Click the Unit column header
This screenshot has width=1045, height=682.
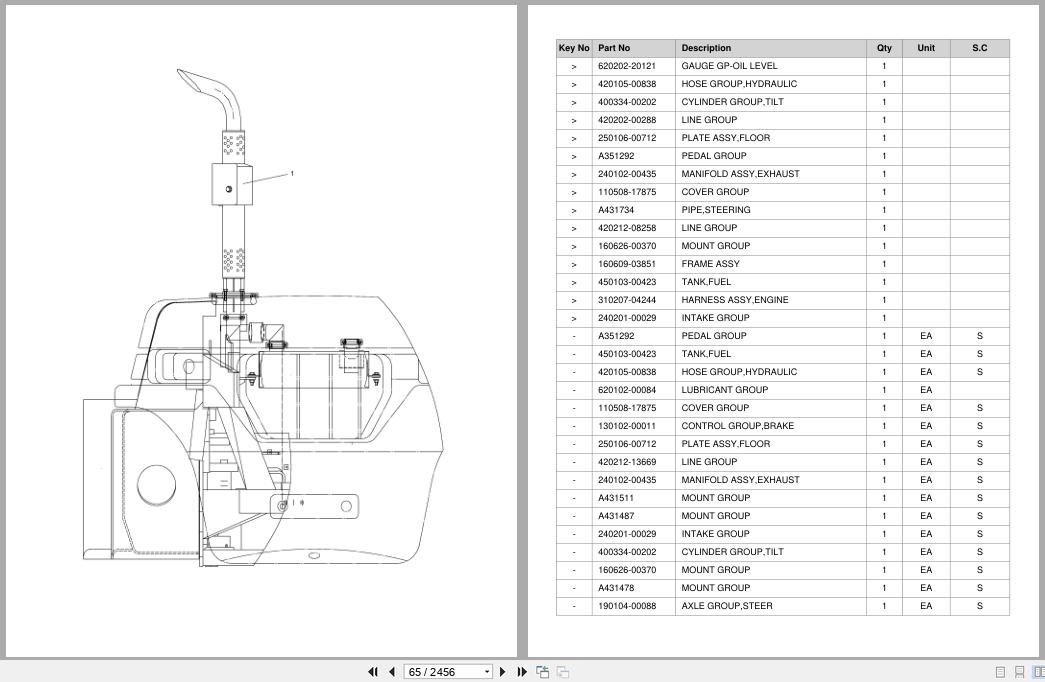(926, 48)
